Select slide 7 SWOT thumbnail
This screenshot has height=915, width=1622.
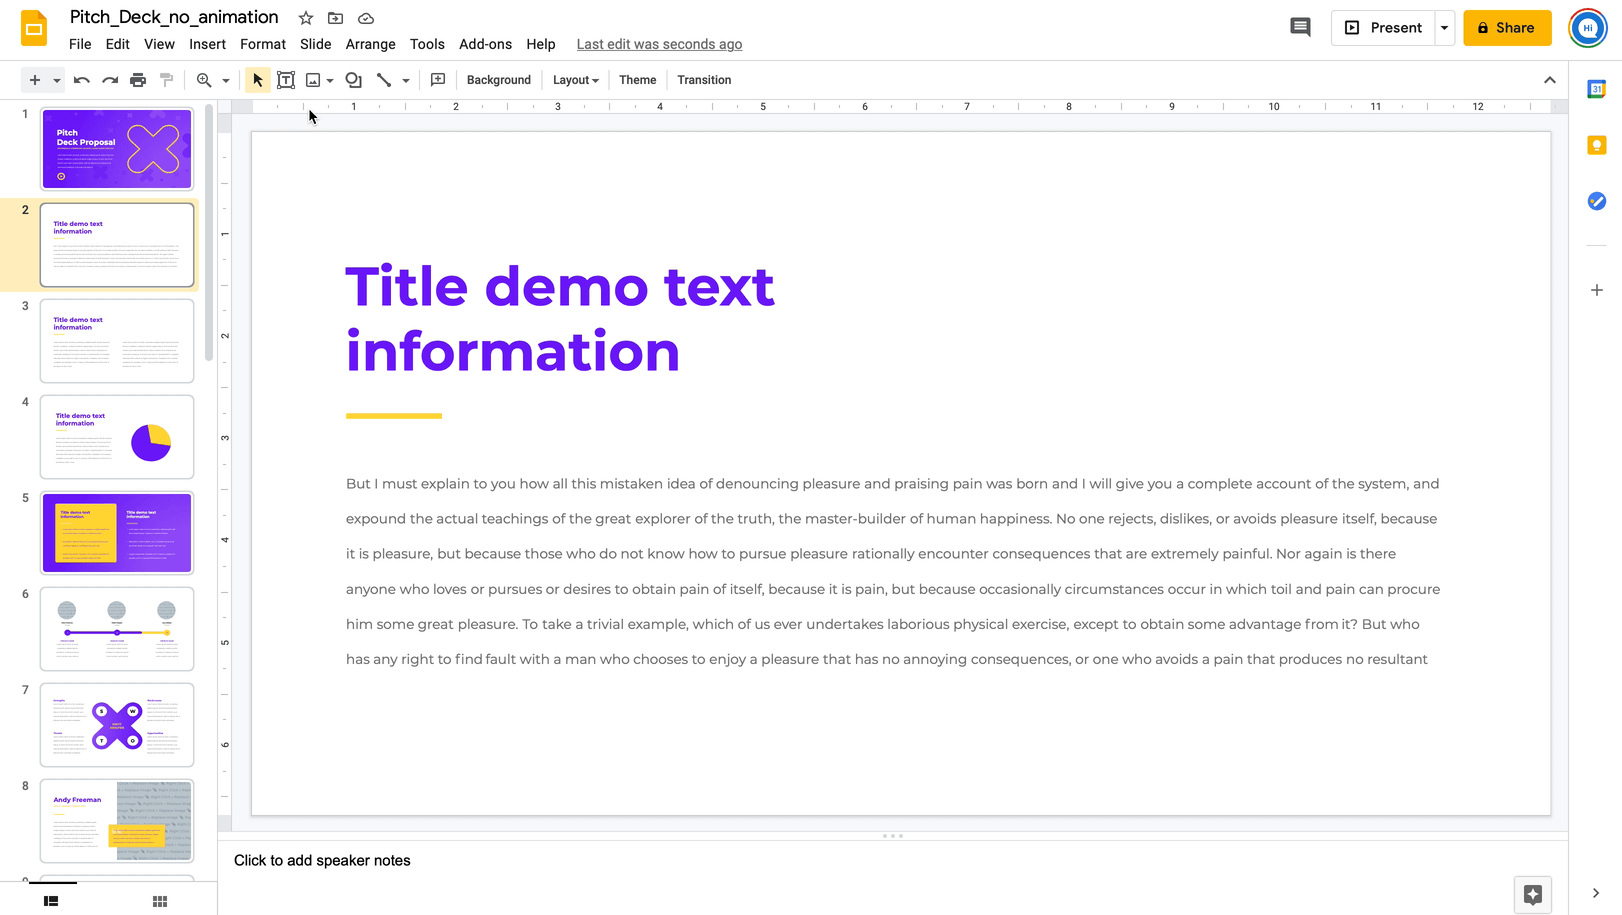pyautogui.click(x=117, y=725)
